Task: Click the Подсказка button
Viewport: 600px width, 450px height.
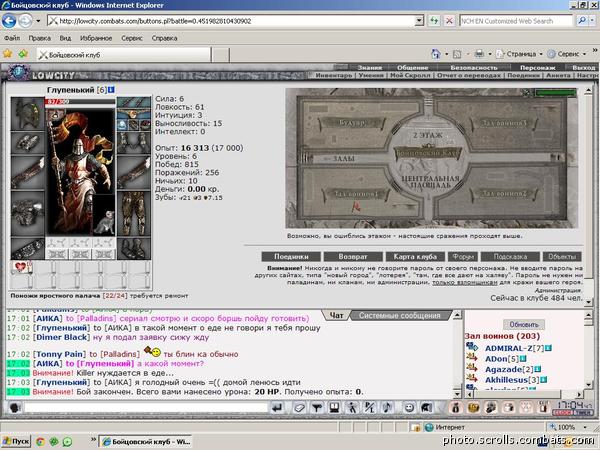Action: point(510,256)
